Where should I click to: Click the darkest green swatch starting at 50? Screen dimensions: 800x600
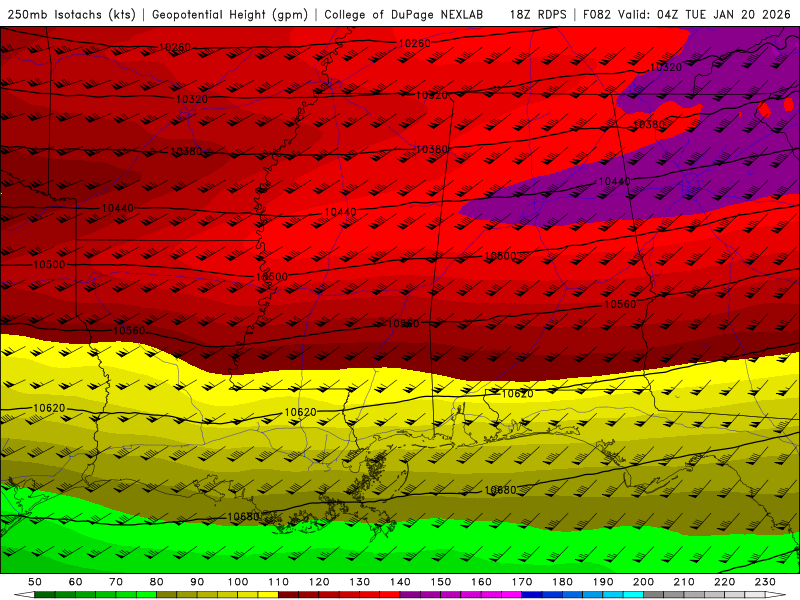tap(45, 595)
